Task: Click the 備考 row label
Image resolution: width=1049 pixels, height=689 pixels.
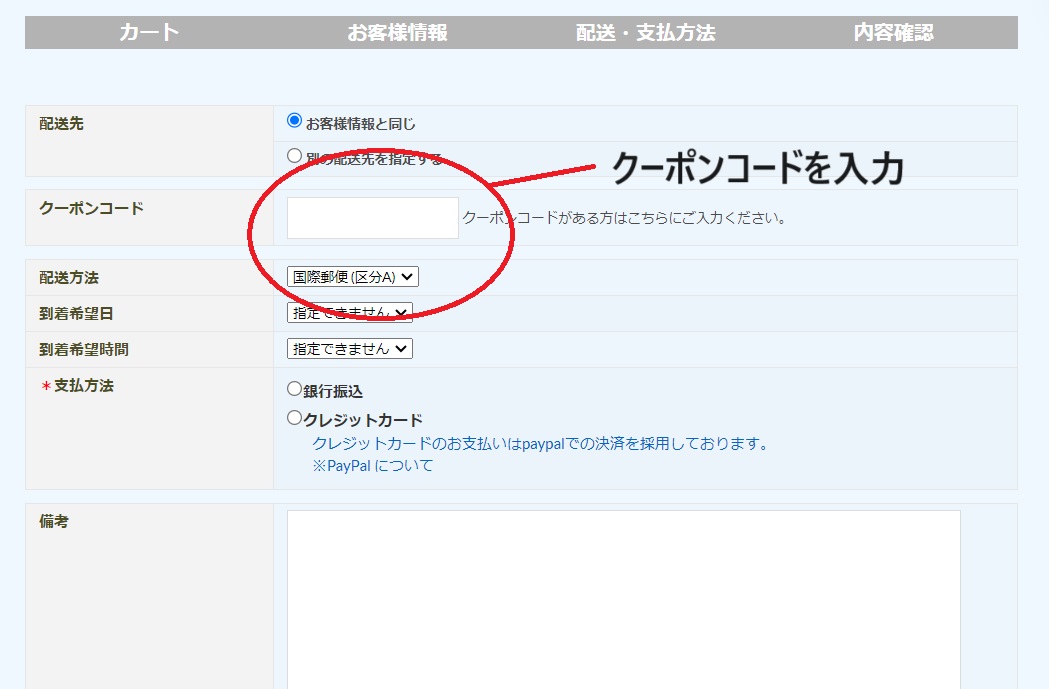Action: click(x=54, y=521)
